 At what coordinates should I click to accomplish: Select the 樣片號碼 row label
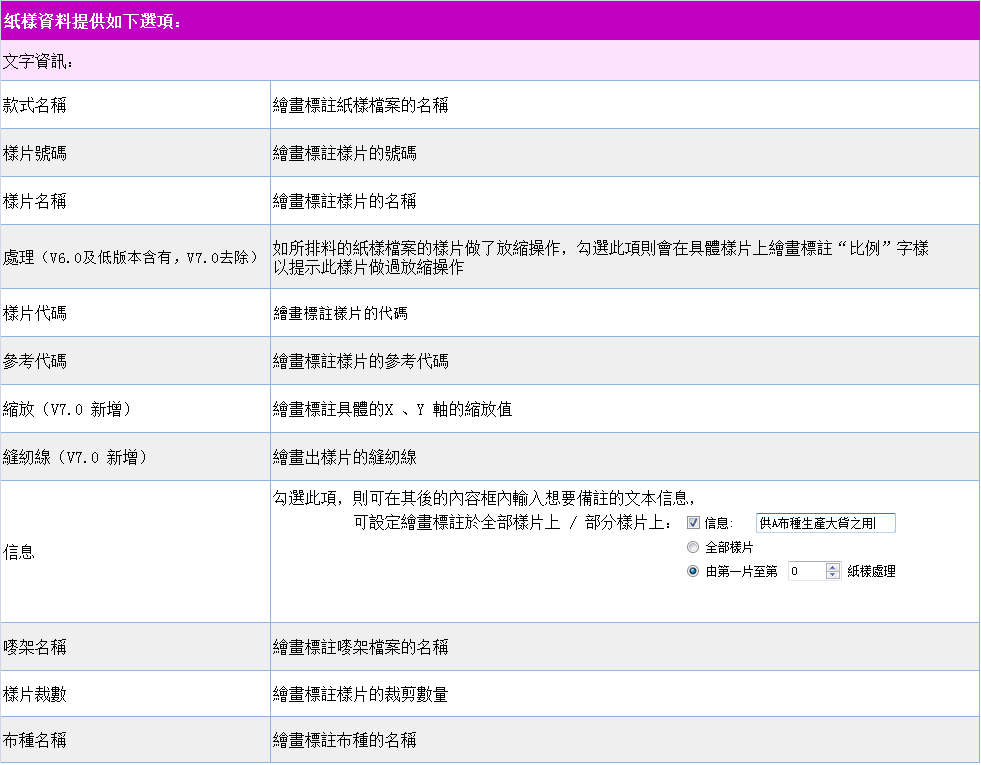35,153
